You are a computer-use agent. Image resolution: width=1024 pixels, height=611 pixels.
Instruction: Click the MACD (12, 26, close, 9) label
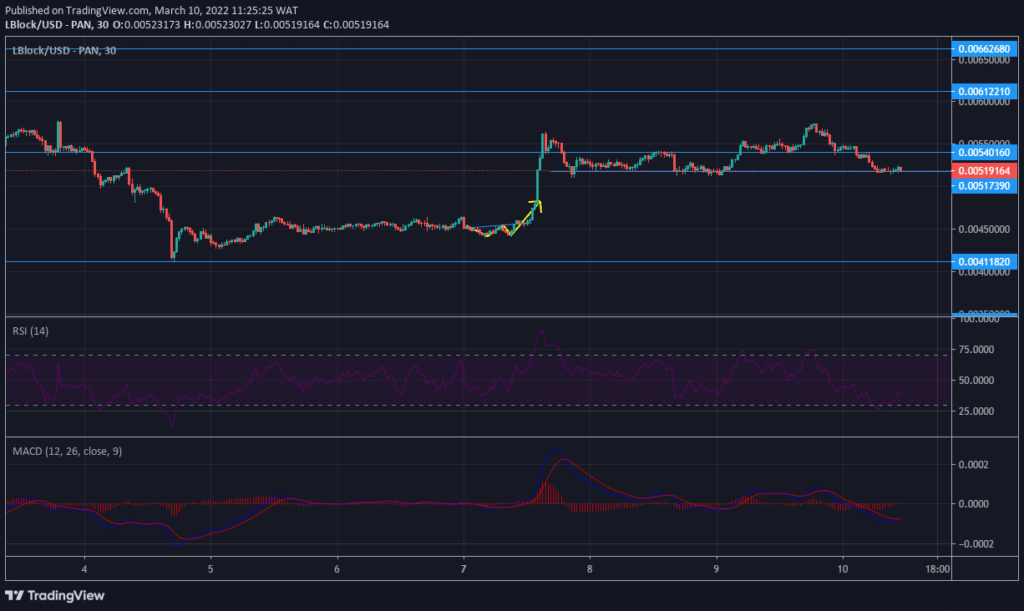point(67,451)
